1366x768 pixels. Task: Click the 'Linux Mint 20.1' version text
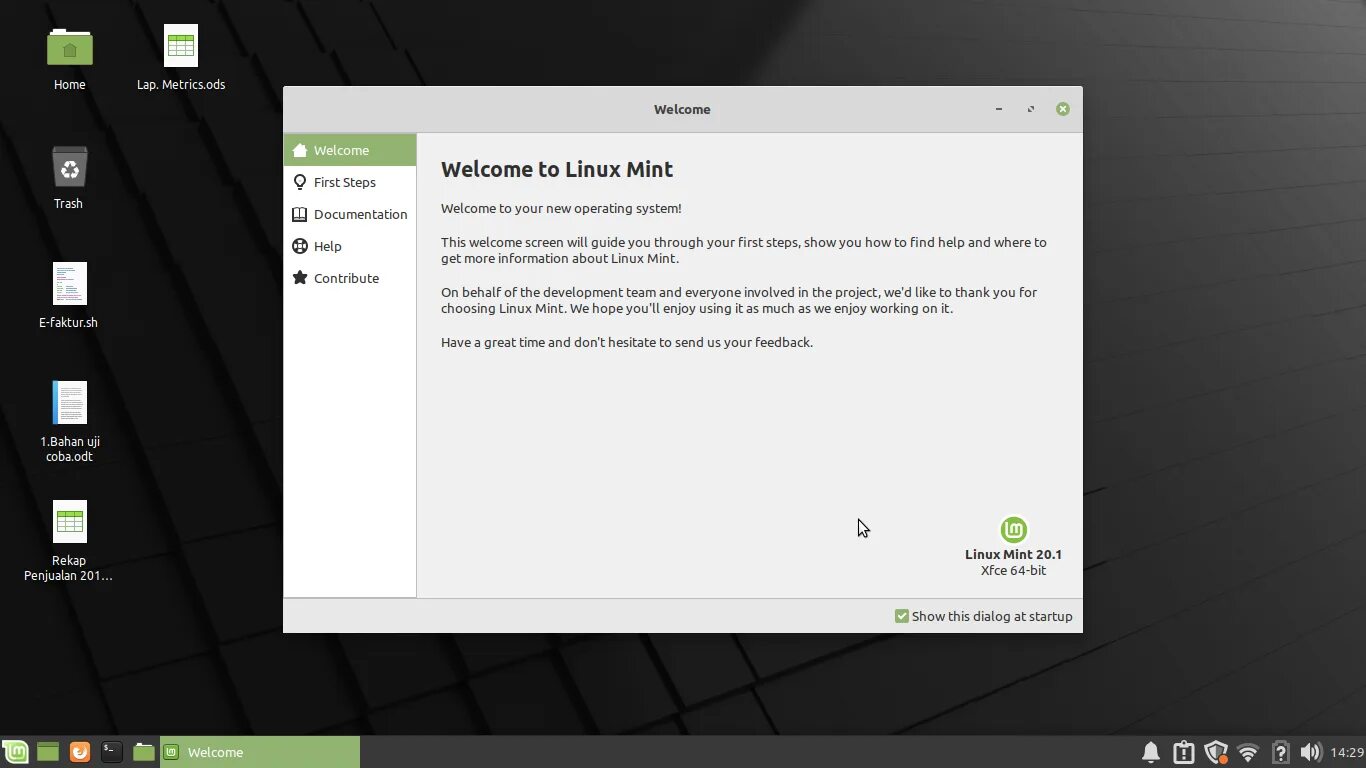[x=1013, y=554]
